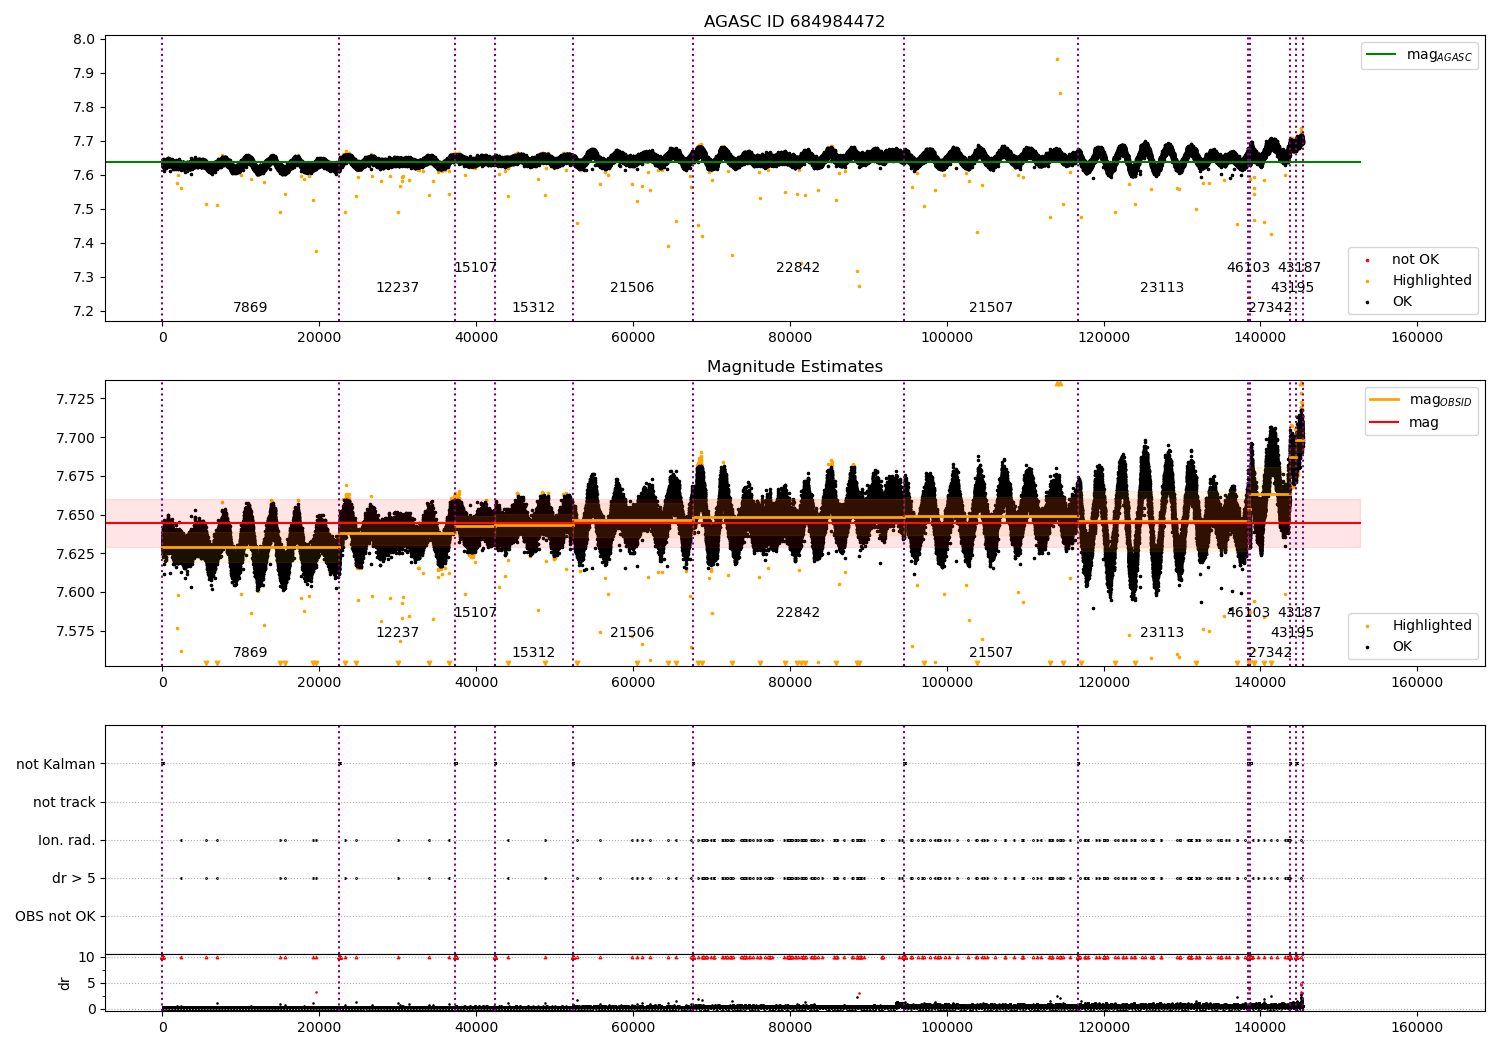Click OBSID label 7869 in Magnitude Estimates plot

[x=250, y=653]
